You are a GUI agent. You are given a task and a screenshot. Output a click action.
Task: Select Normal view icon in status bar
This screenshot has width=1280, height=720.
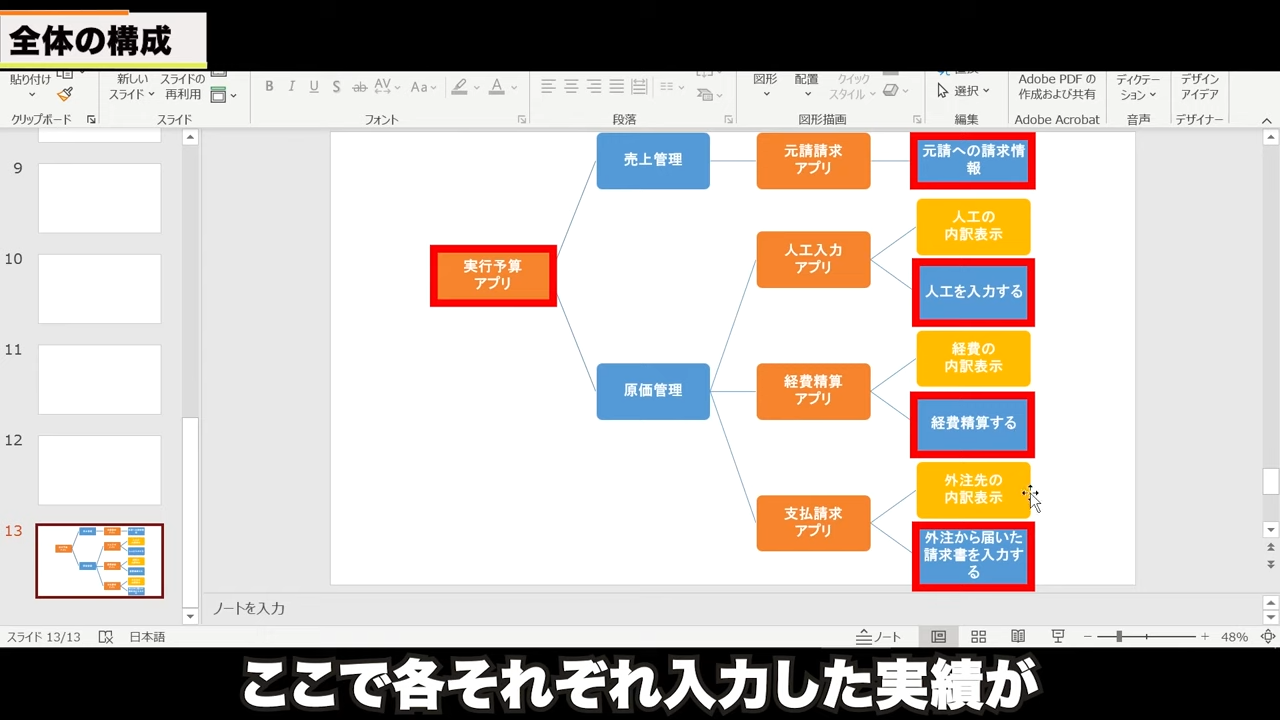pyautogui.click(x=938, y=637)
